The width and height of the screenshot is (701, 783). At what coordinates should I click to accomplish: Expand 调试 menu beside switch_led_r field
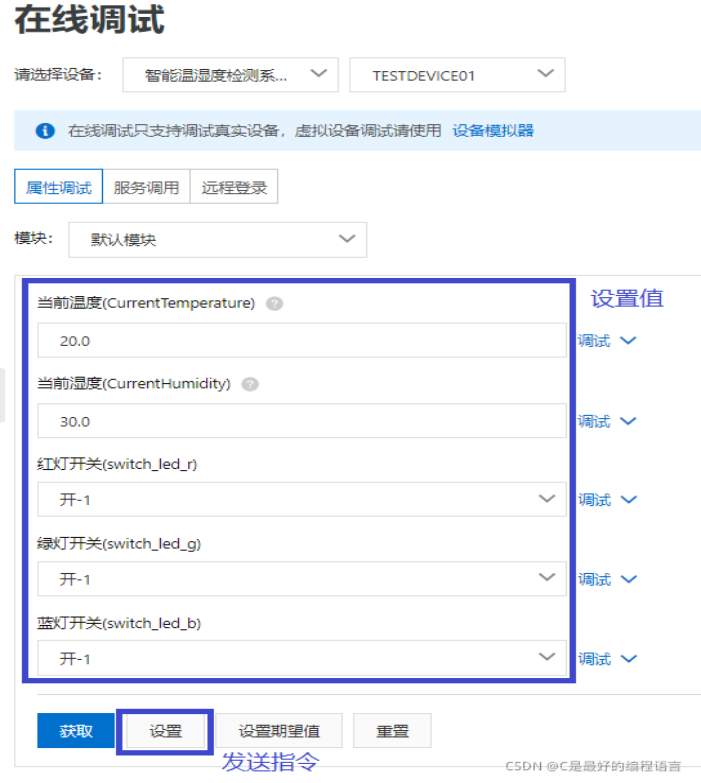607,499
